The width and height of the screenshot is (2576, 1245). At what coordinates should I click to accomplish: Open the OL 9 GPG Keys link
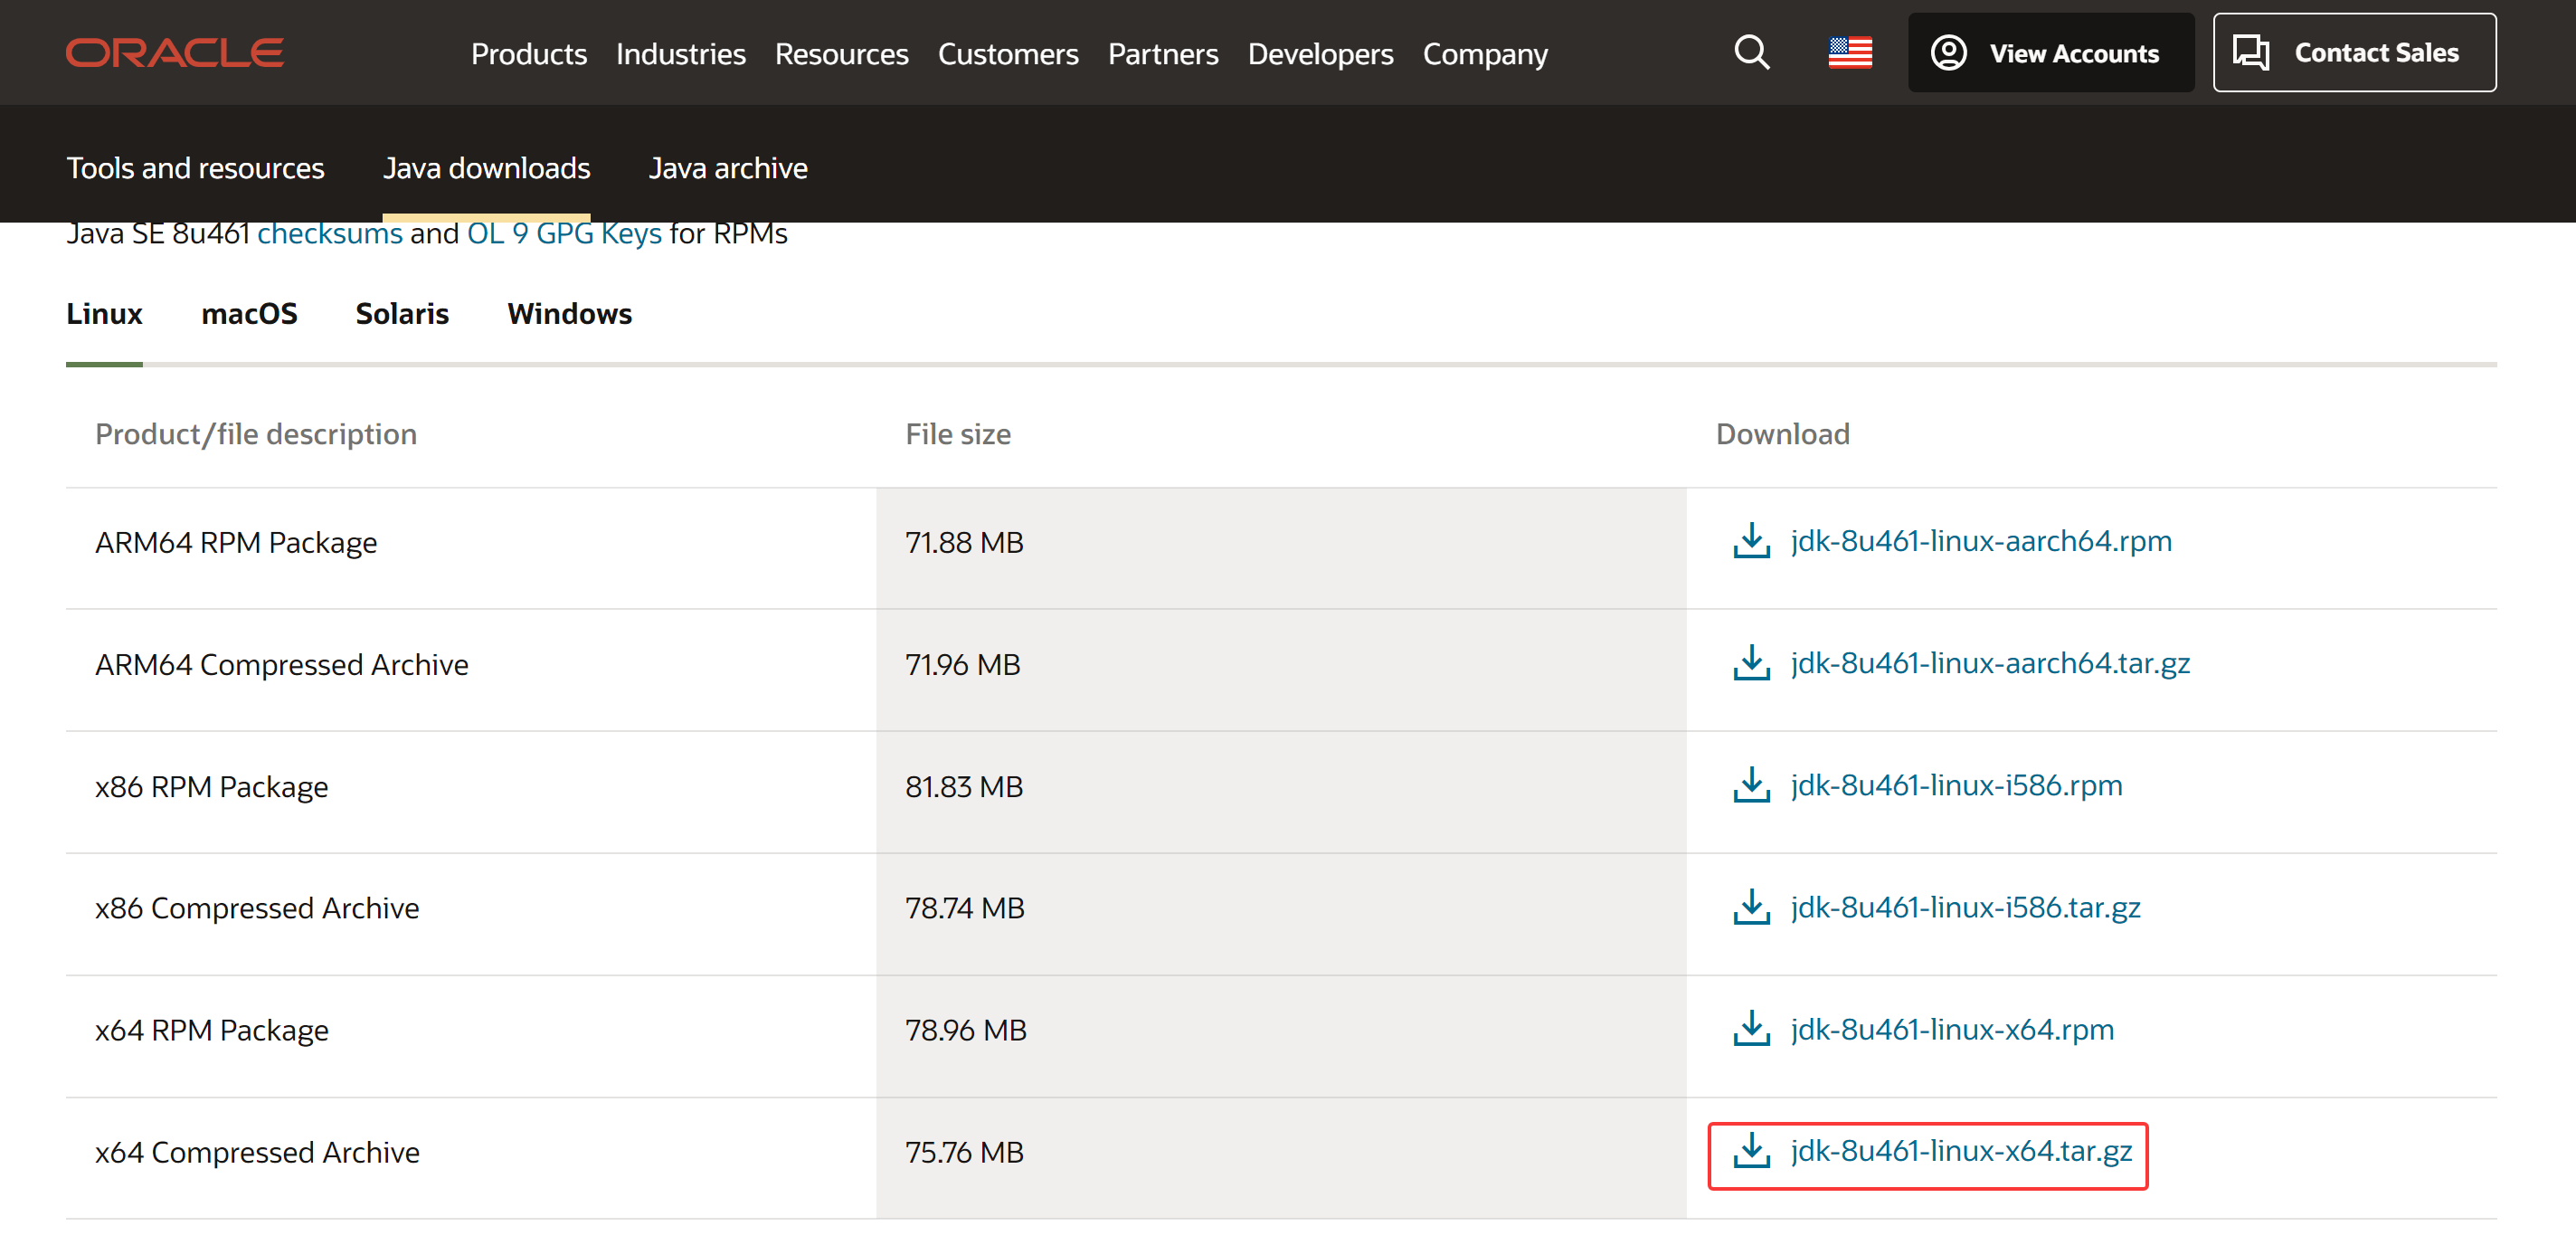564,235
